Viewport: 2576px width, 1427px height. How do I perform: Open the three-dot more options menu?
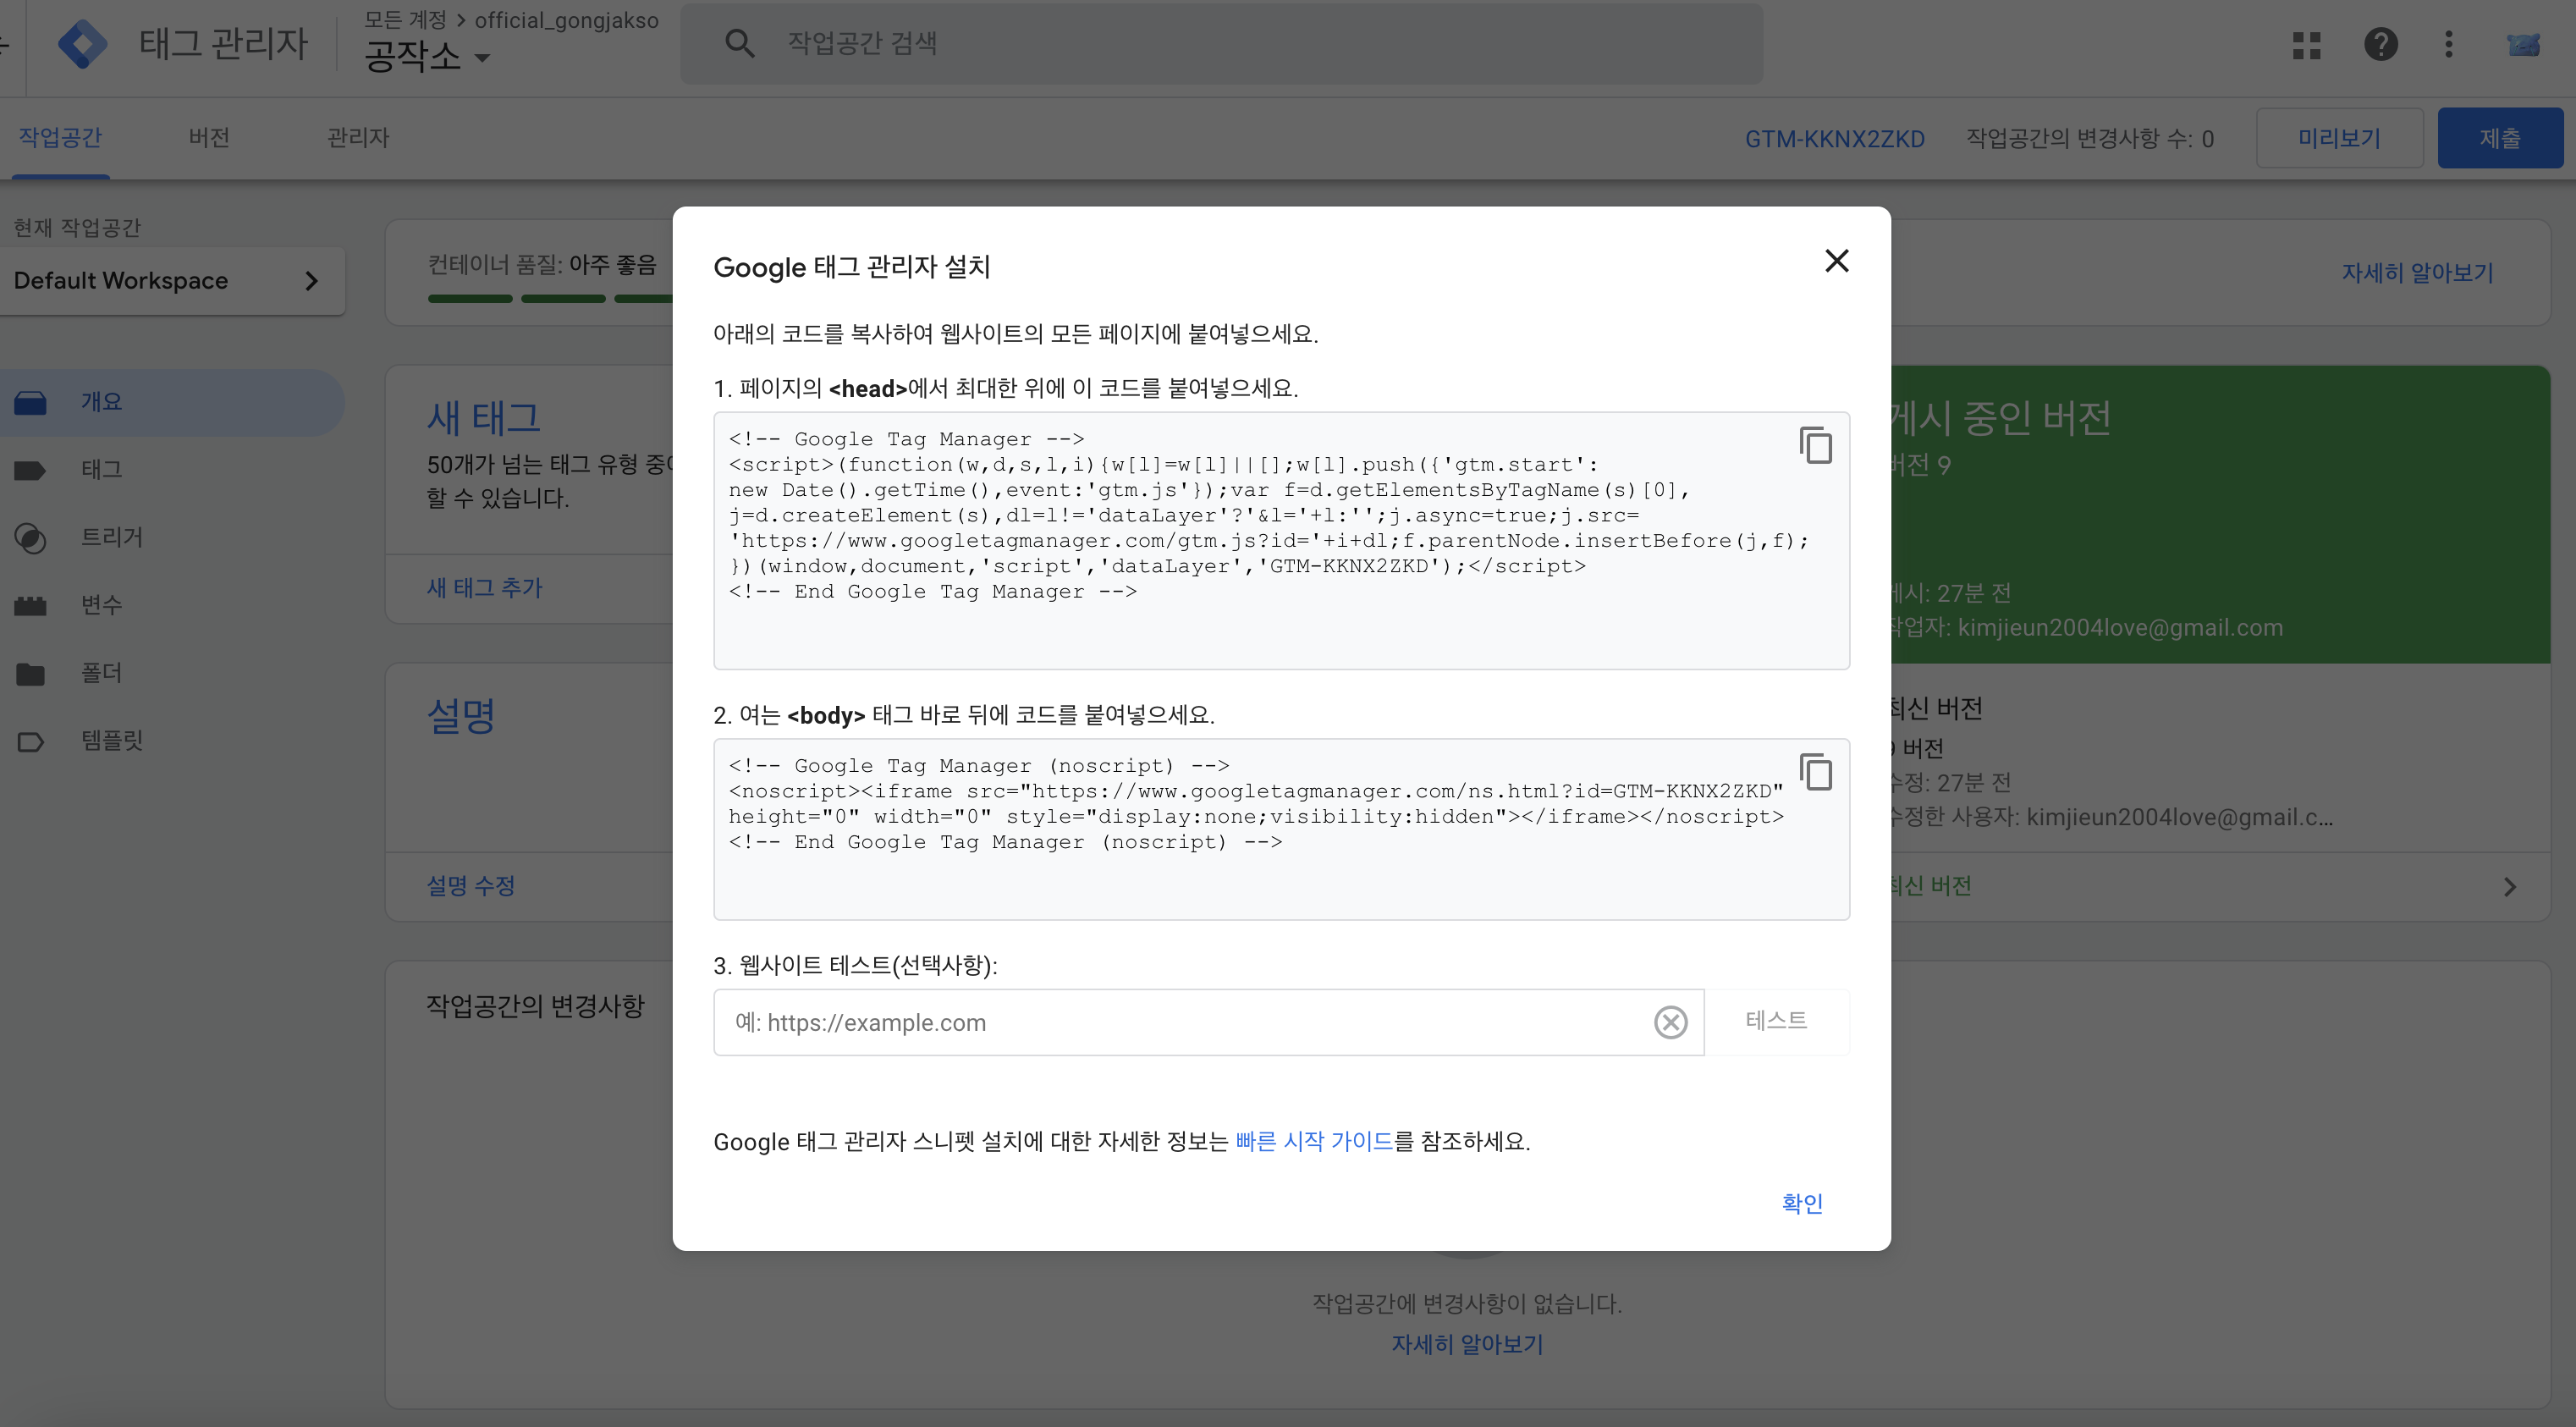2448,44
